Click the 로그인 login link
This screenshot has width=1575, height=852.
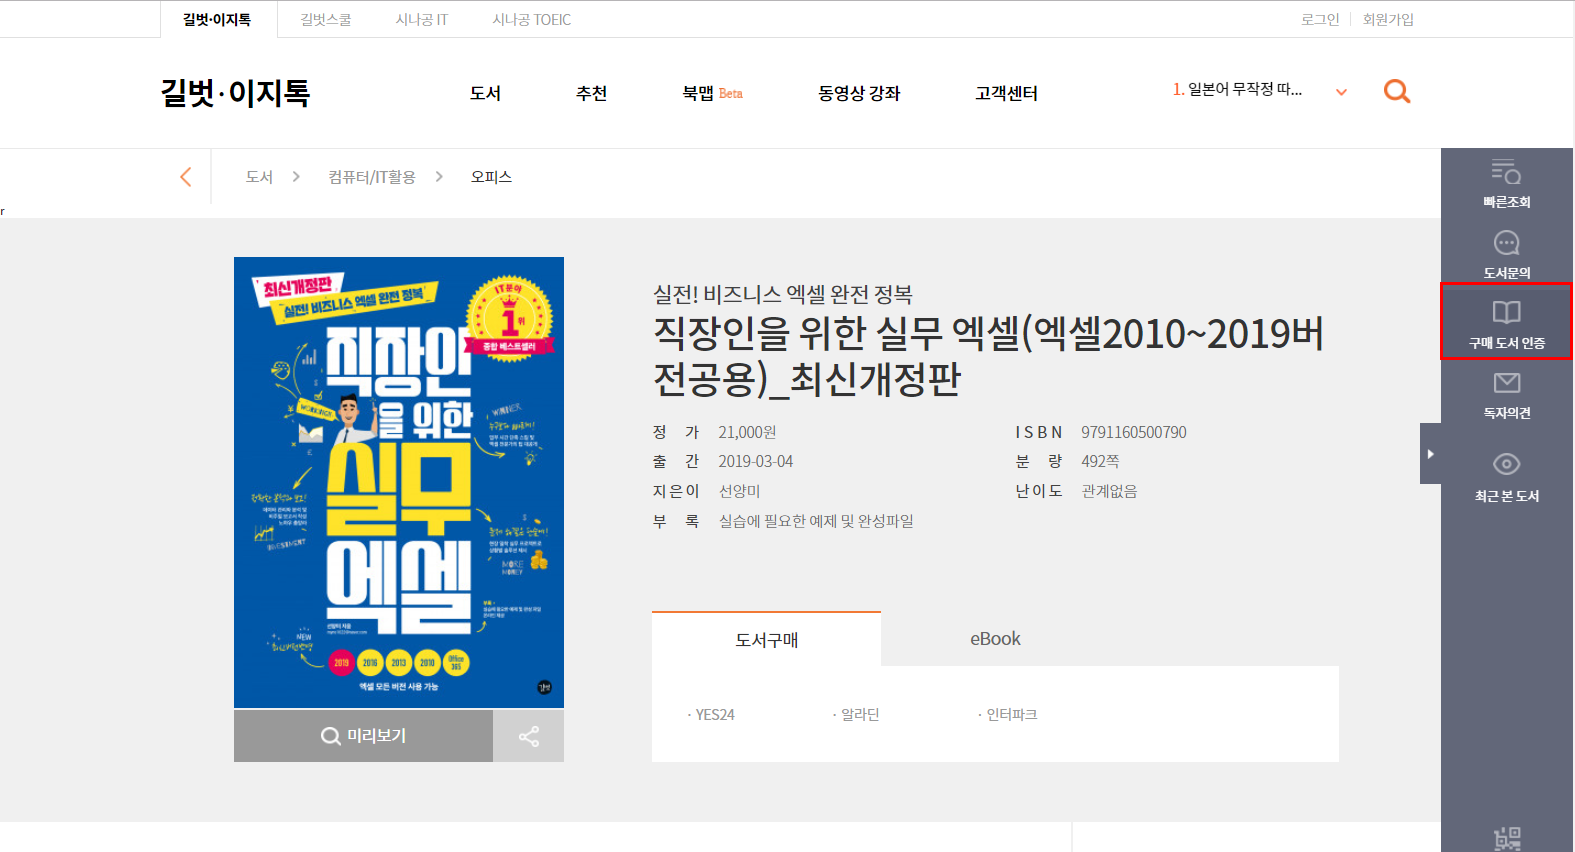pos(1319,19)
